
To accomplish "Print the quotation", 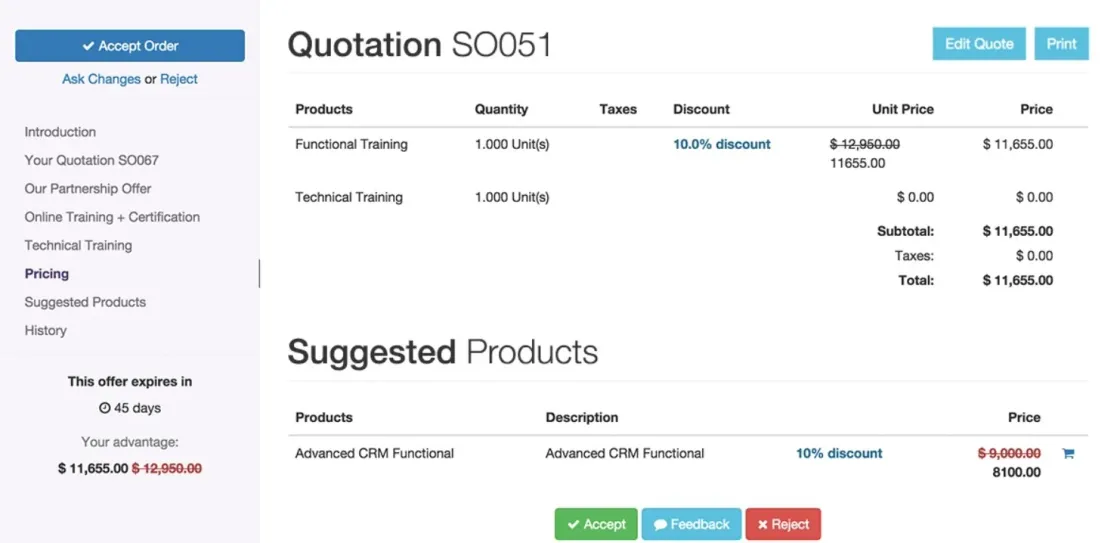I will [x=1061, y=44].
